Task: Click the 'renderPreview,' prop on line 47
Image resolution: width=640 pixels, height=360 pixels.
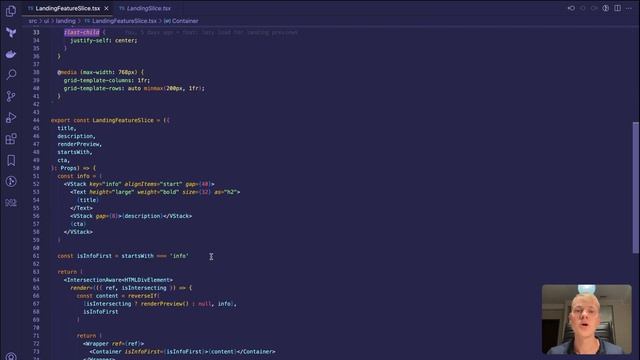Action: [79, 144]
